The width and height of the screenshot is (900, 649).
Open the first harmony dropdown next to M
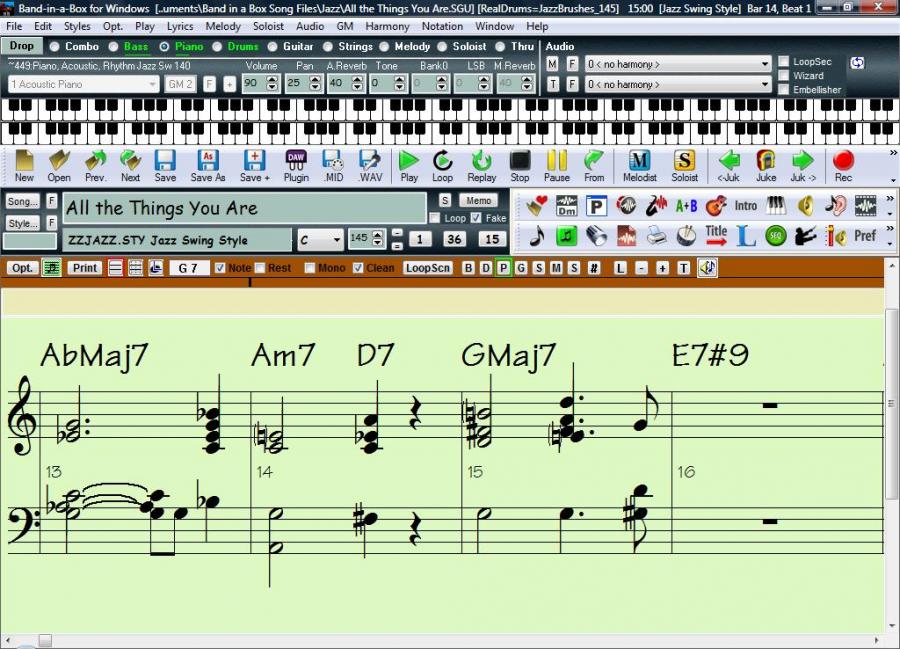coord(678,64)
